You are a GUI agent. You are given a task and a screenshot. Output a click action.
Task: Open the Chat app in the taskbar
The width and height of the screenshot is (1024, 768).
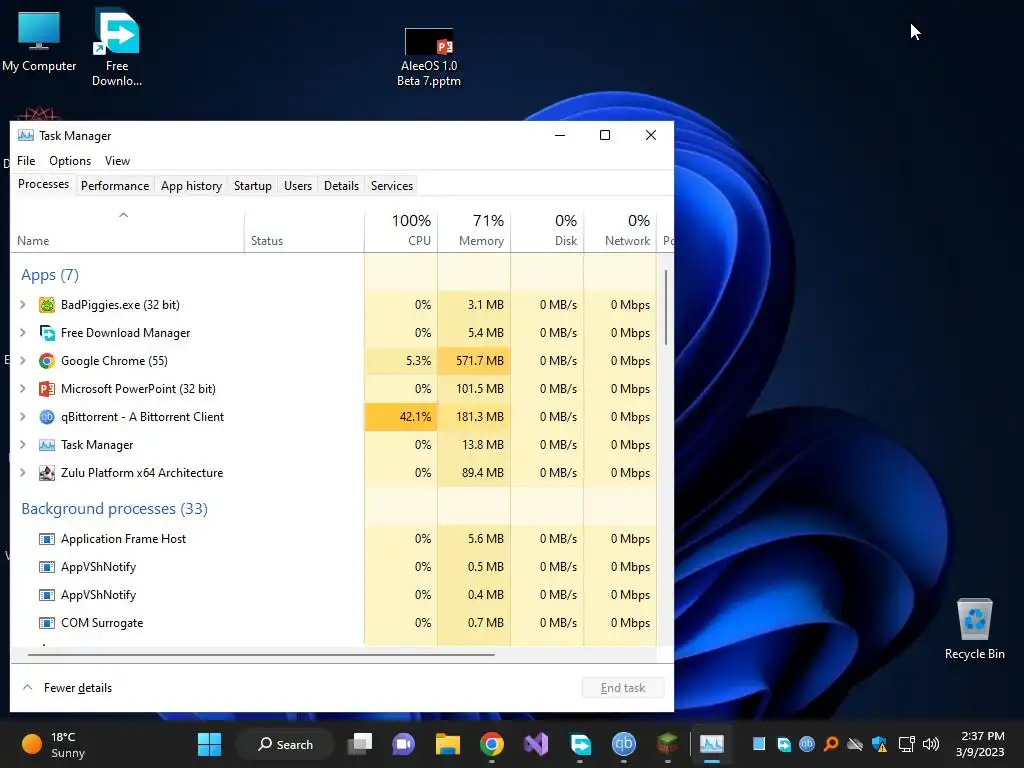click(404, 744)
